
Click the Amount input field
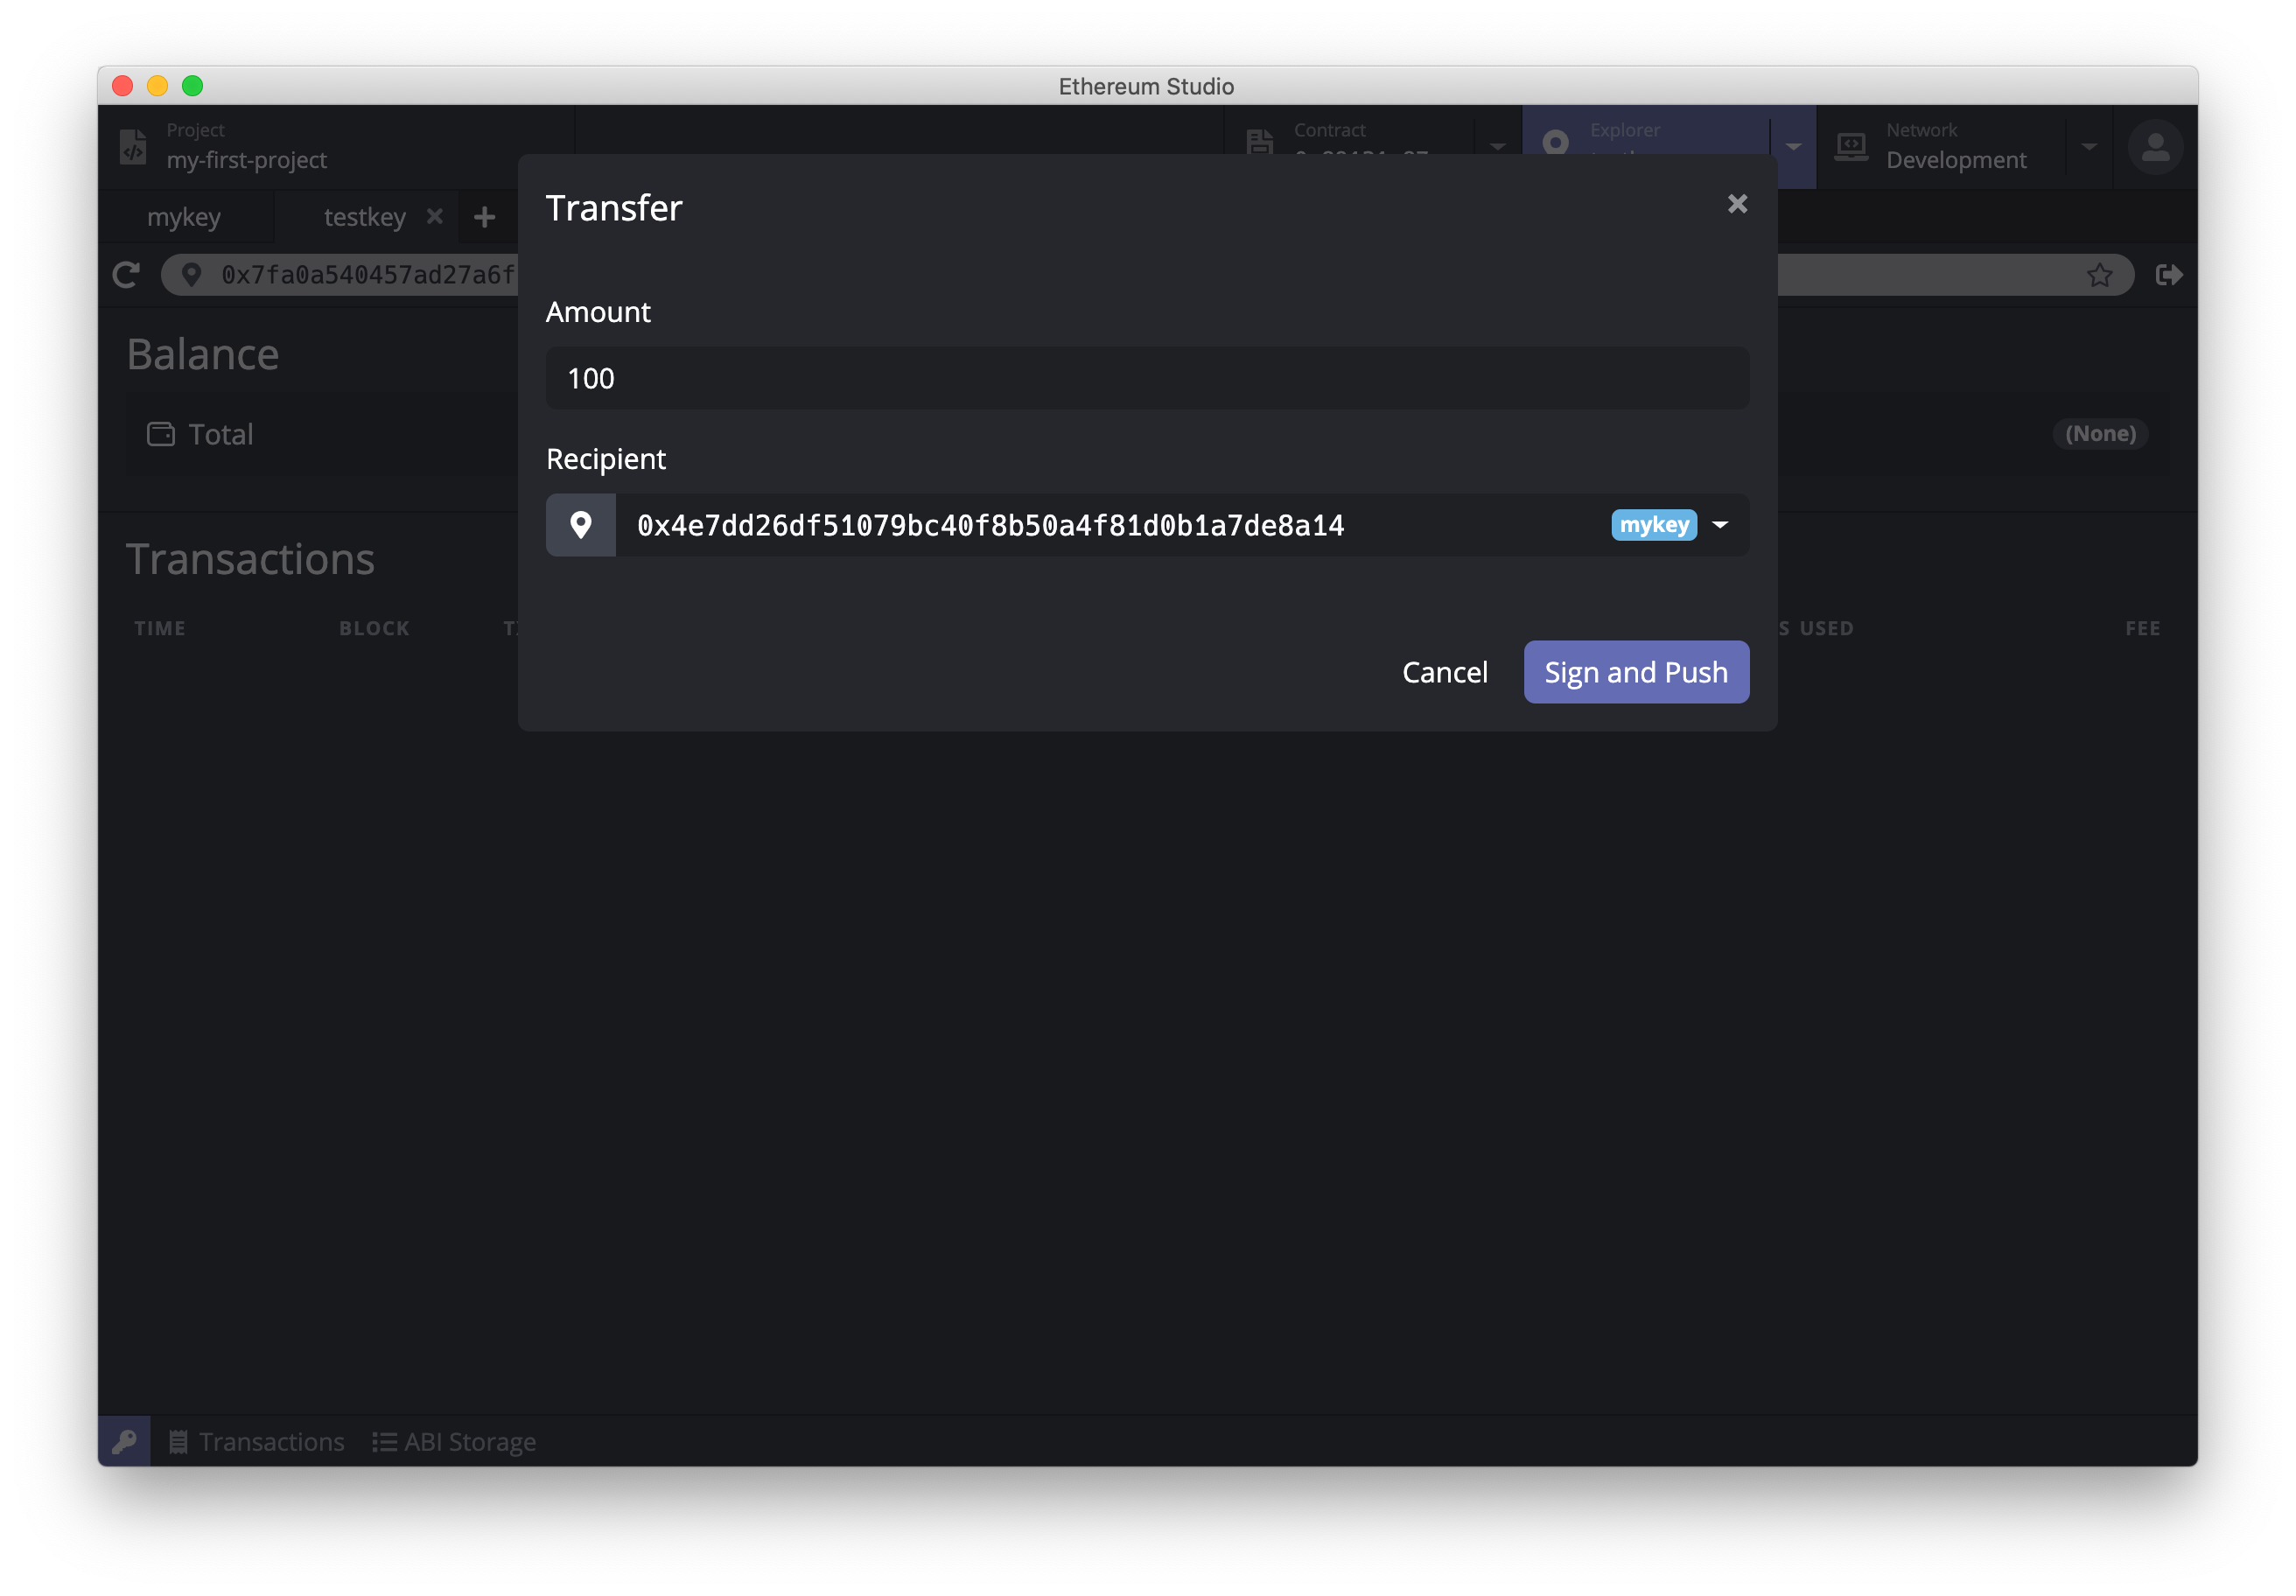click(x=1147, y=378)
